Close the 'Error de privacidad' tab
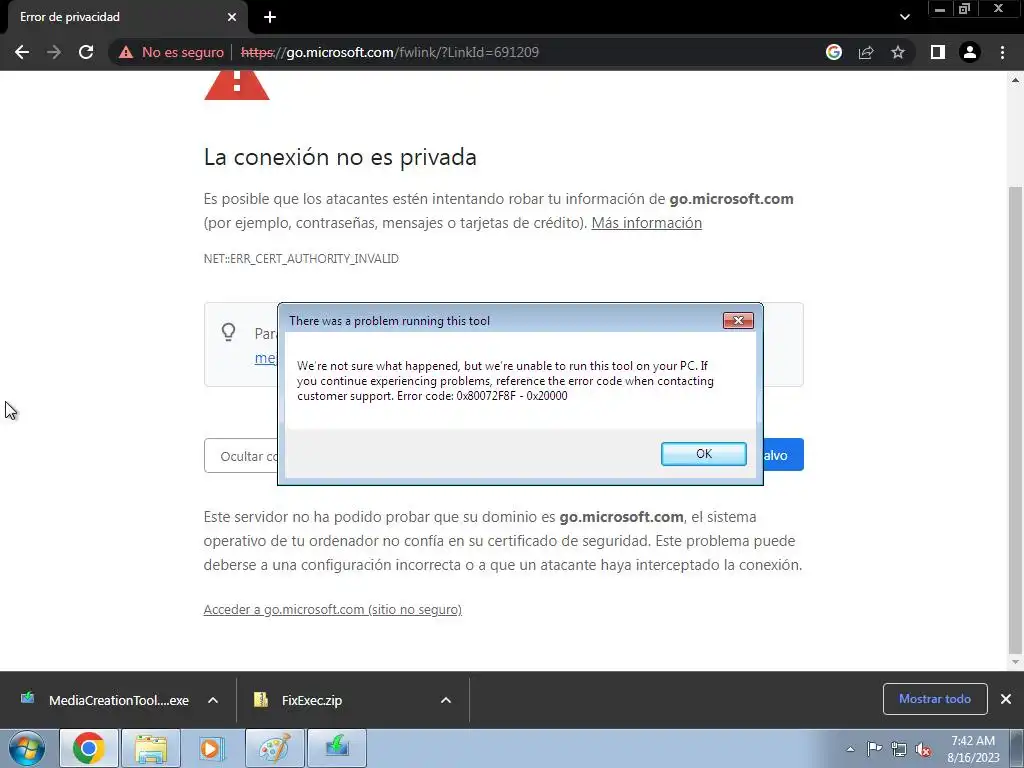The width and height of the screenshot is (1024, 768). click(x=232, y=17)
